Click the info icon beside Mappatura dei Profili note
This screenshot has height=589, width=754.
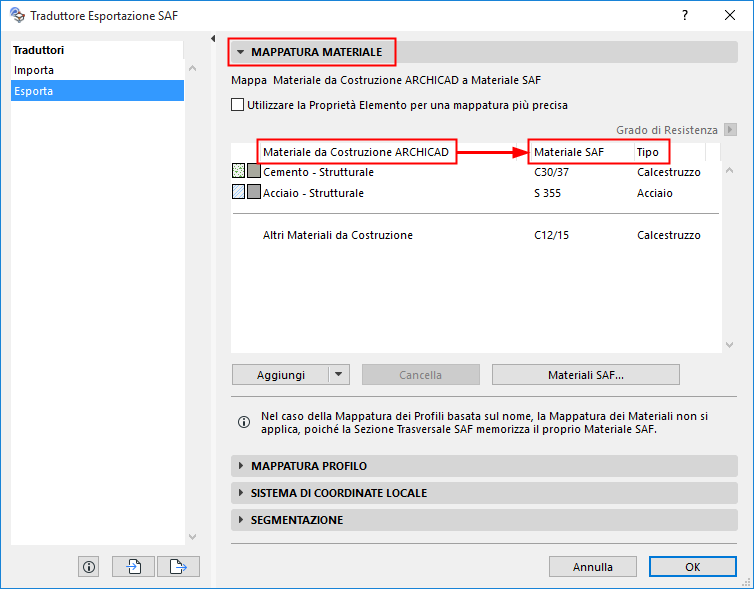click(x=244, y=422)
